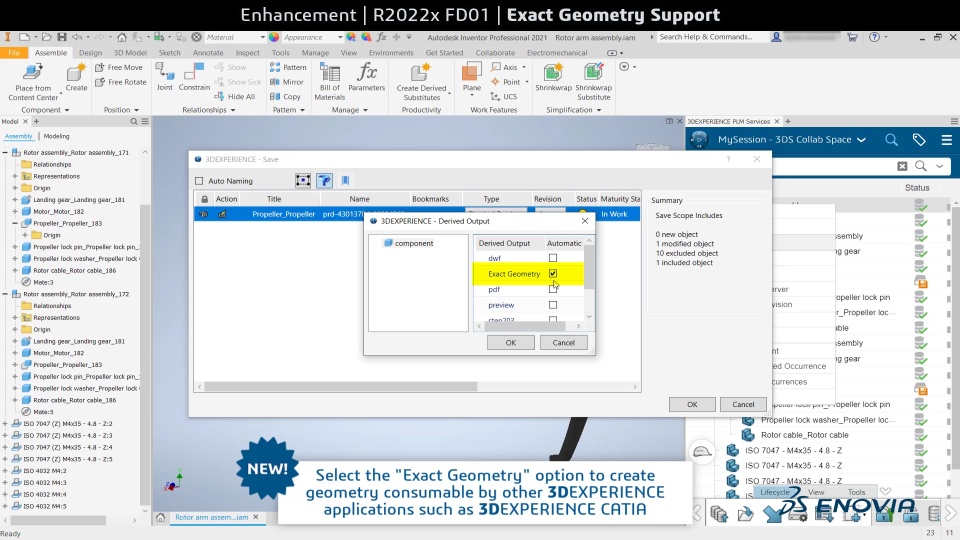This screenshot has height=540, width=960.
Task: Open the Bill of Materials
Action: [329, 82]
